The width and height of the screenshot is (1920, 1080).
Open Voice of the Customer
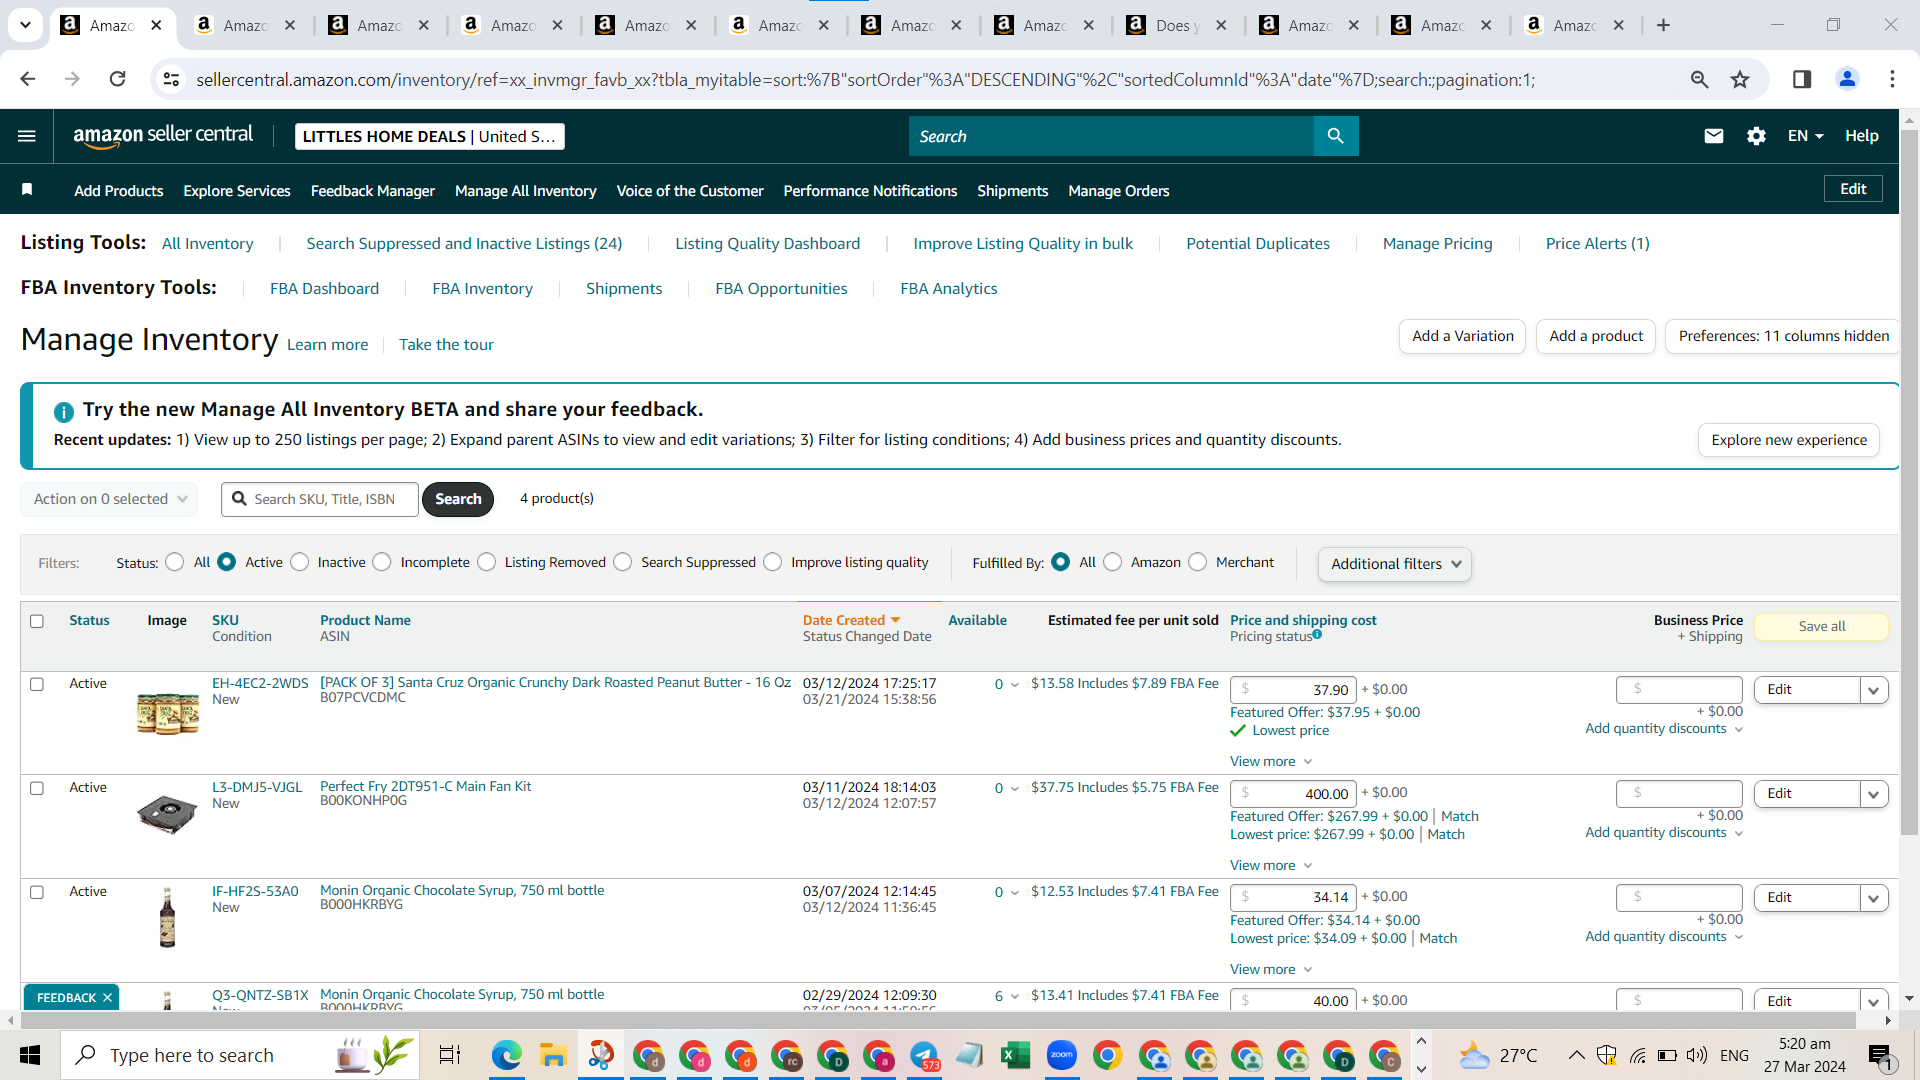(690, 190)
